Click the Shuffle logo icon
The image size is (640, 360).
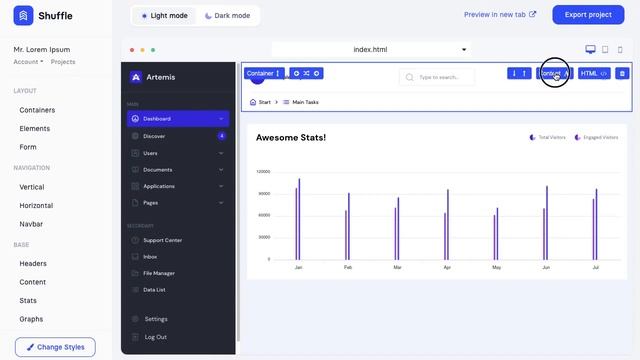(x=23, y=16)
